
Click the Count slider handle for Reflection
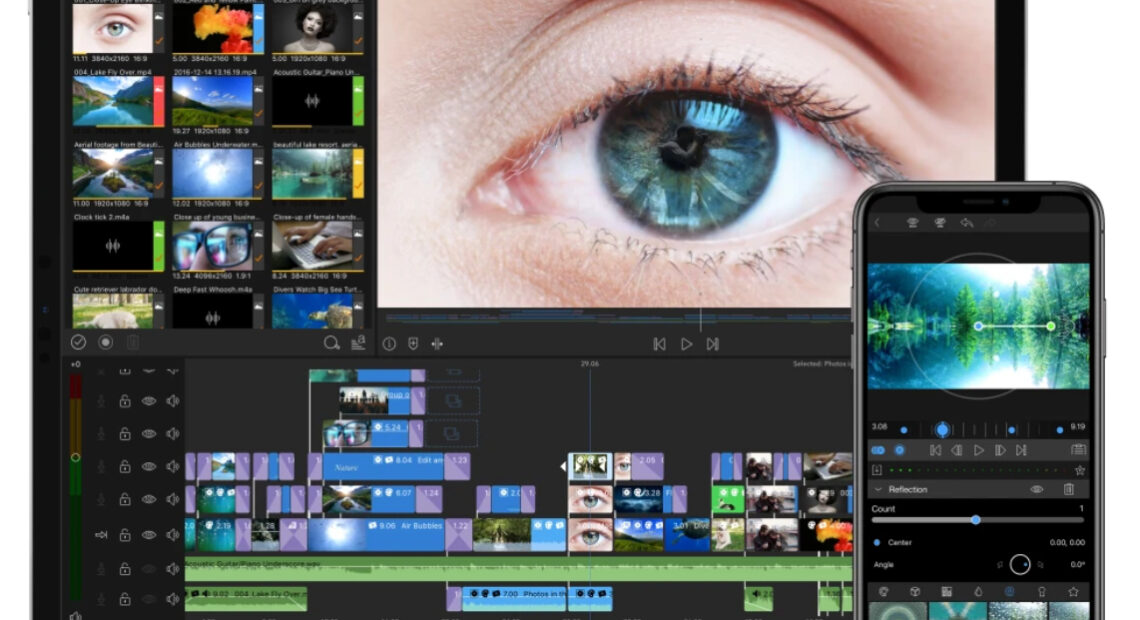tap(976, 520)
